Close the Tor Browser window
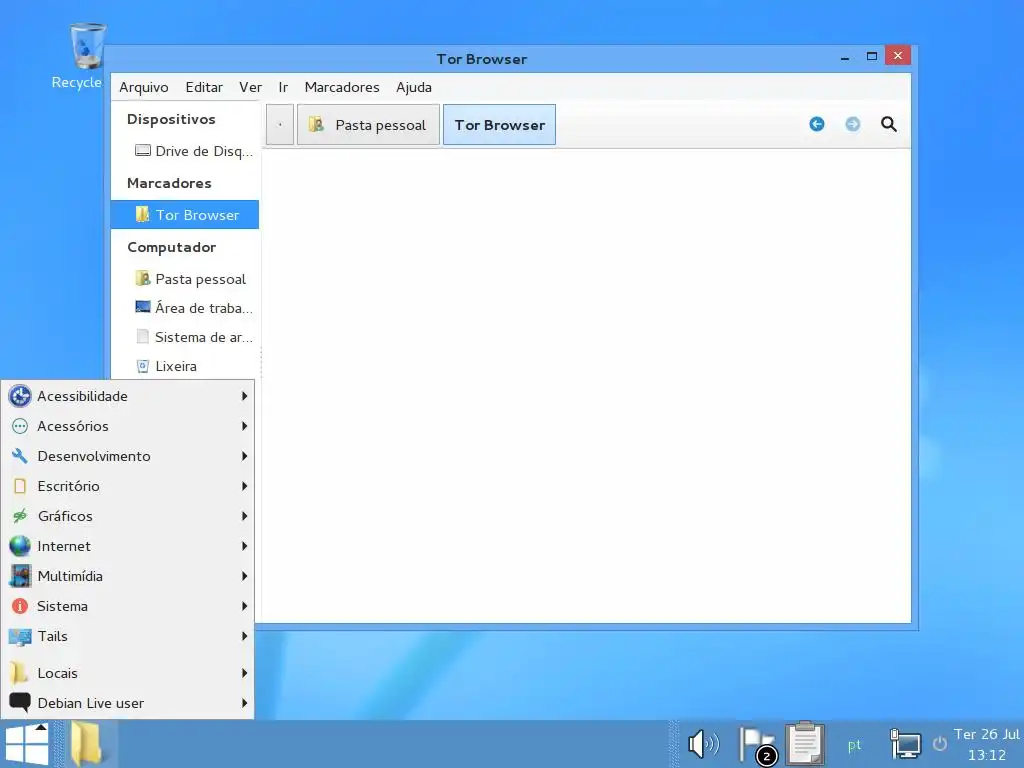The image size is (1024, 768). [x=898, y=56]
